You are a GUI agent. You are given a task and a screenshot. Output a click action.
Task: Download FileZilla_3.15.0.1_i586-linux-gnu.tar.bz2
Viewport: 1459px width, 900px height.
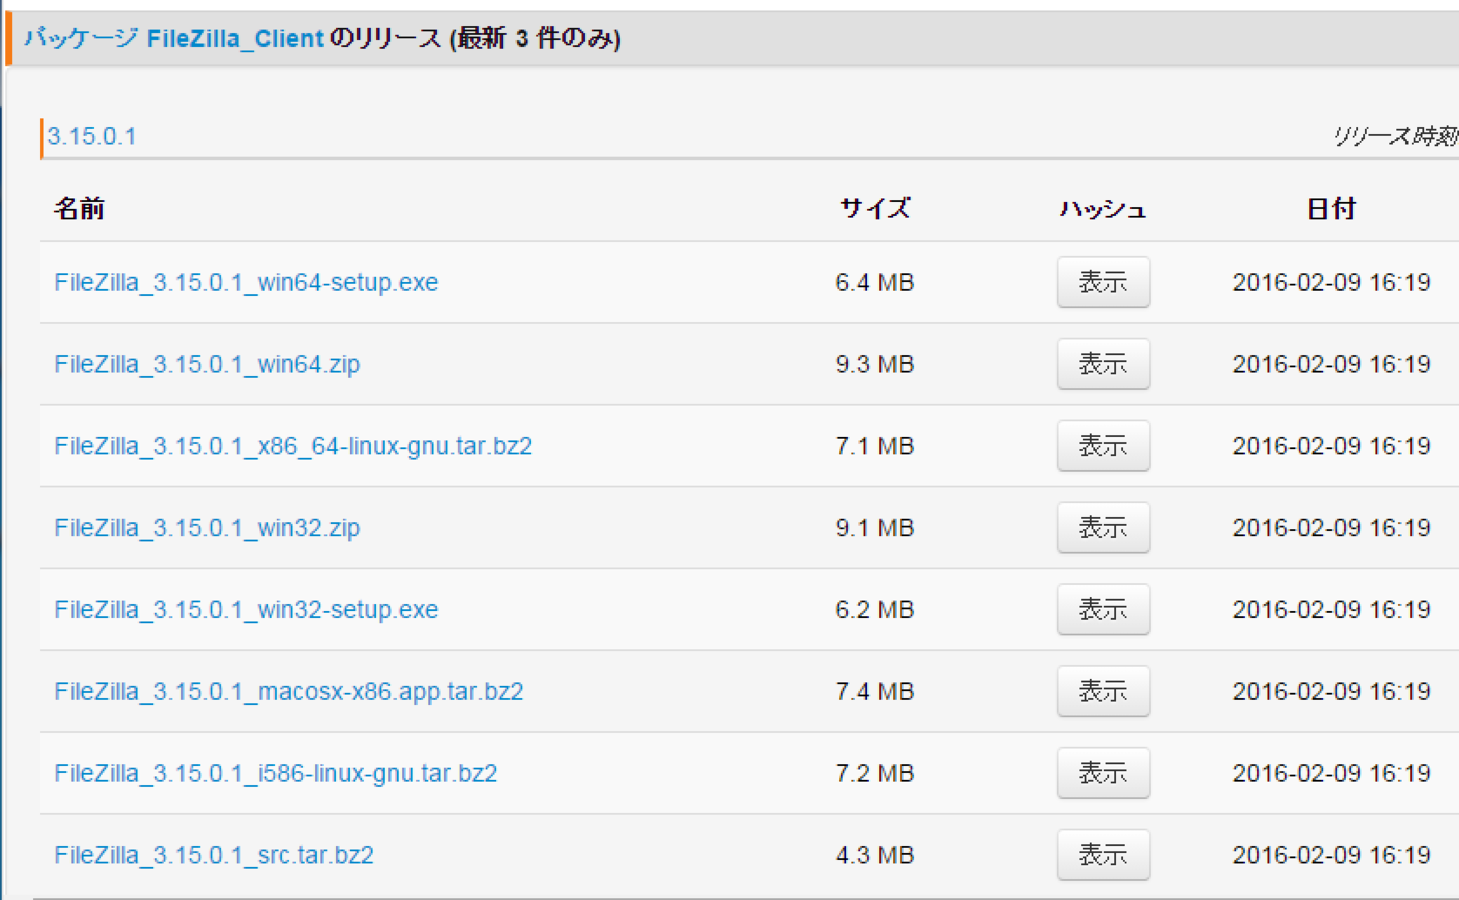pos(276,774)
